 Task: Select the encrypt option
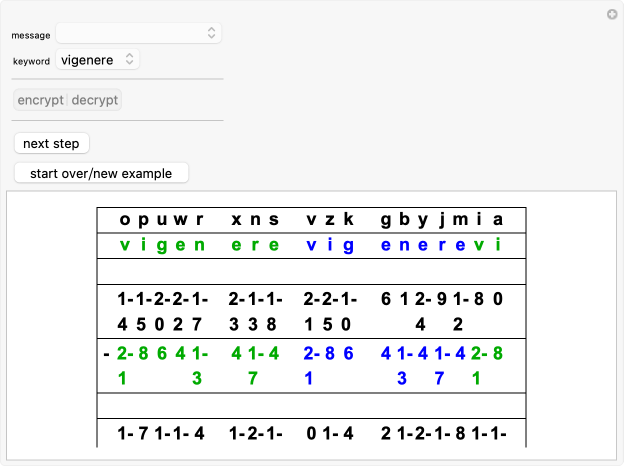click(41, 100)
